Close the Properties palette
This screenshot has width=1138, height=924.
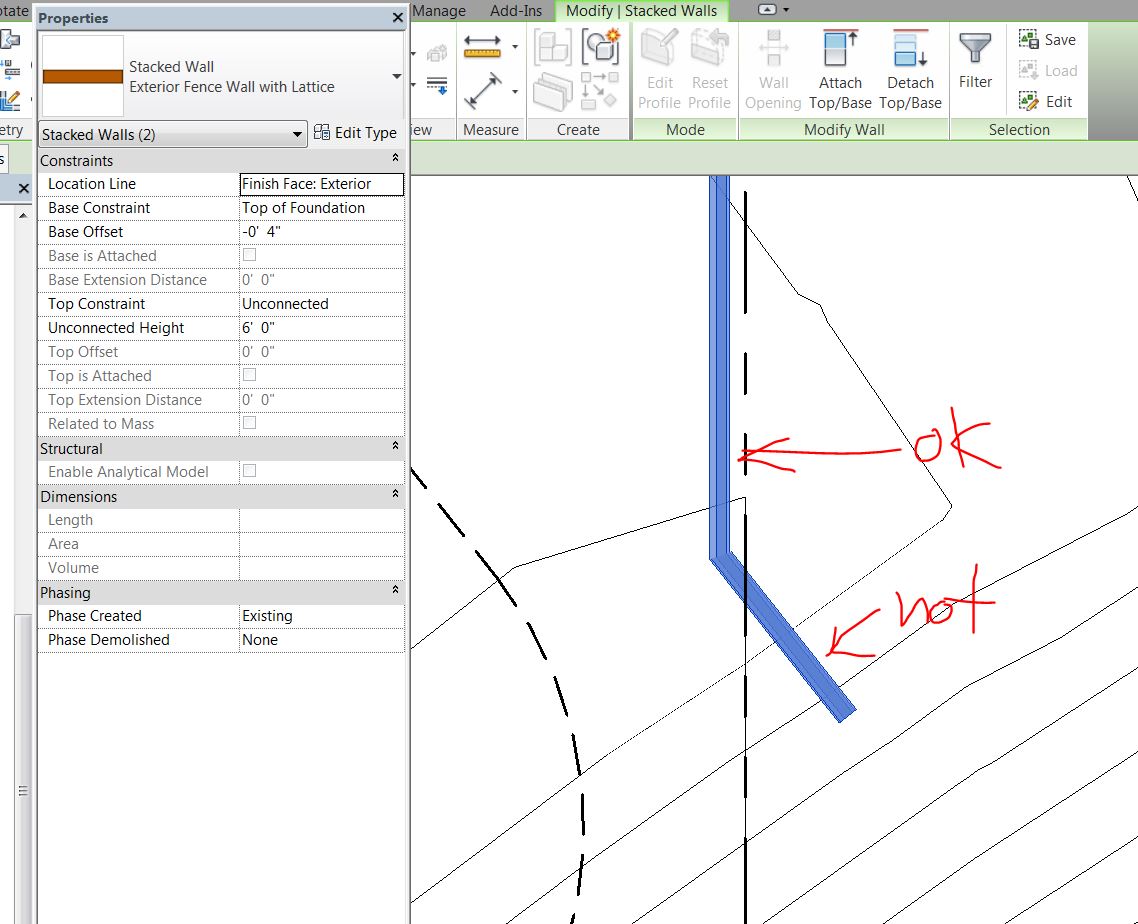pyautogui.click(x=398, y=17)
